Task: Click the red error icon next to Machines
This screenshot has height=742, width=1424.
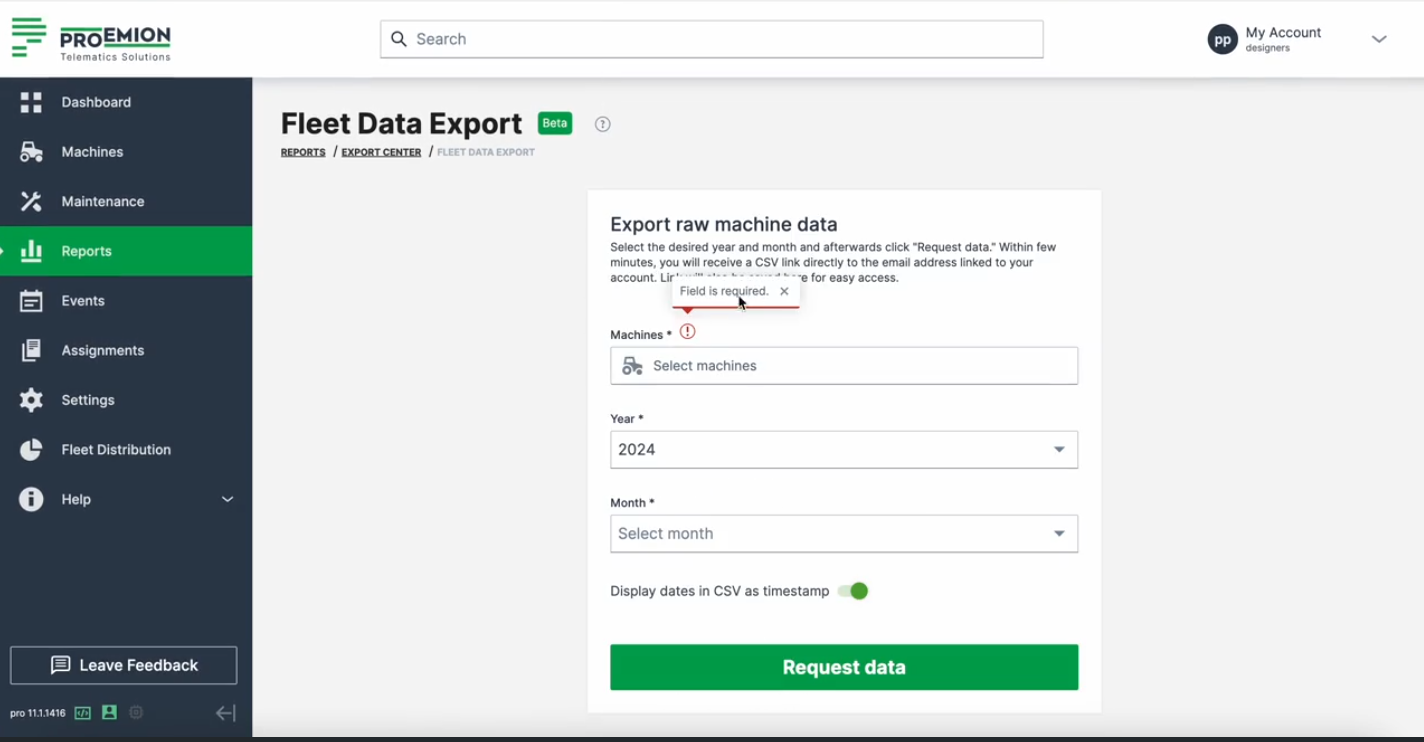Action: coord(687,332)
